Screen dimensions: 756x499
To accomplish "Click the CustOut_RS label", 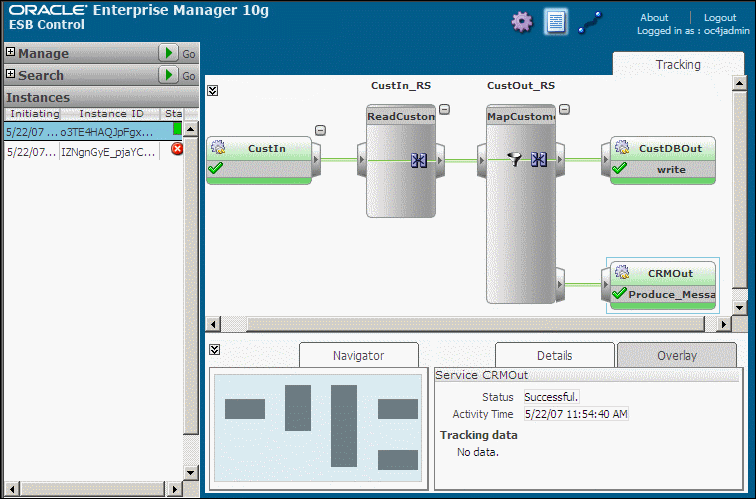I will [521, 85].
